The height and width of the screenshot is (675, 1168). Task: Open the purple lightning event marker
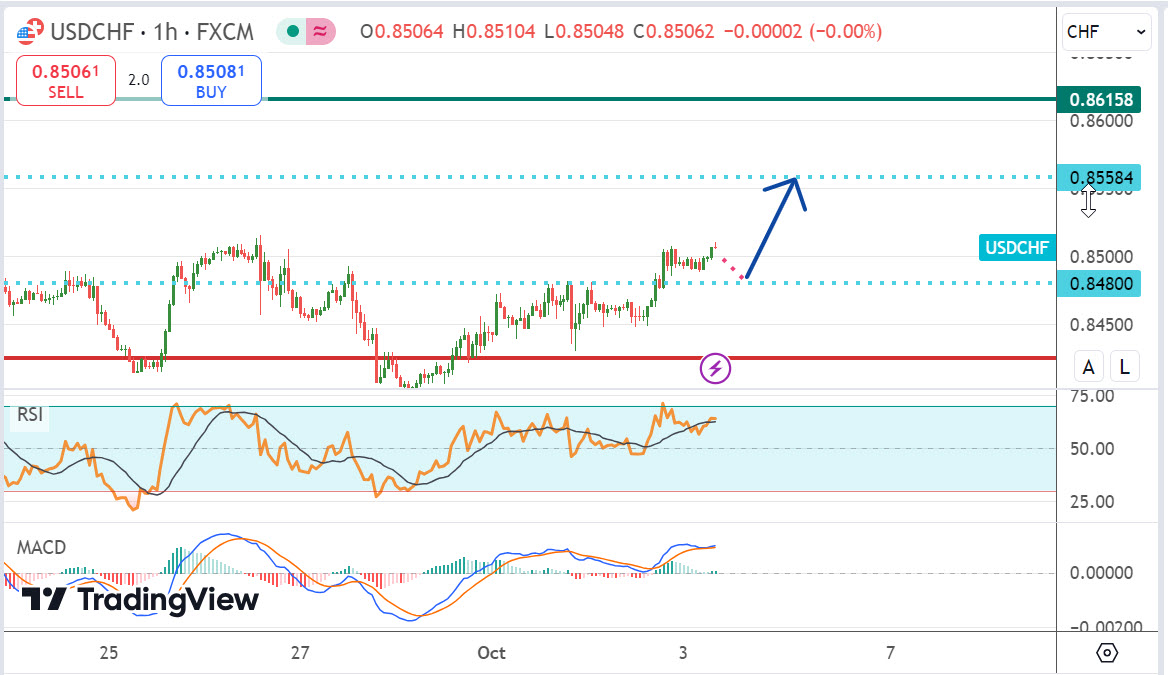pyautogui.click(x=716, y=368)
